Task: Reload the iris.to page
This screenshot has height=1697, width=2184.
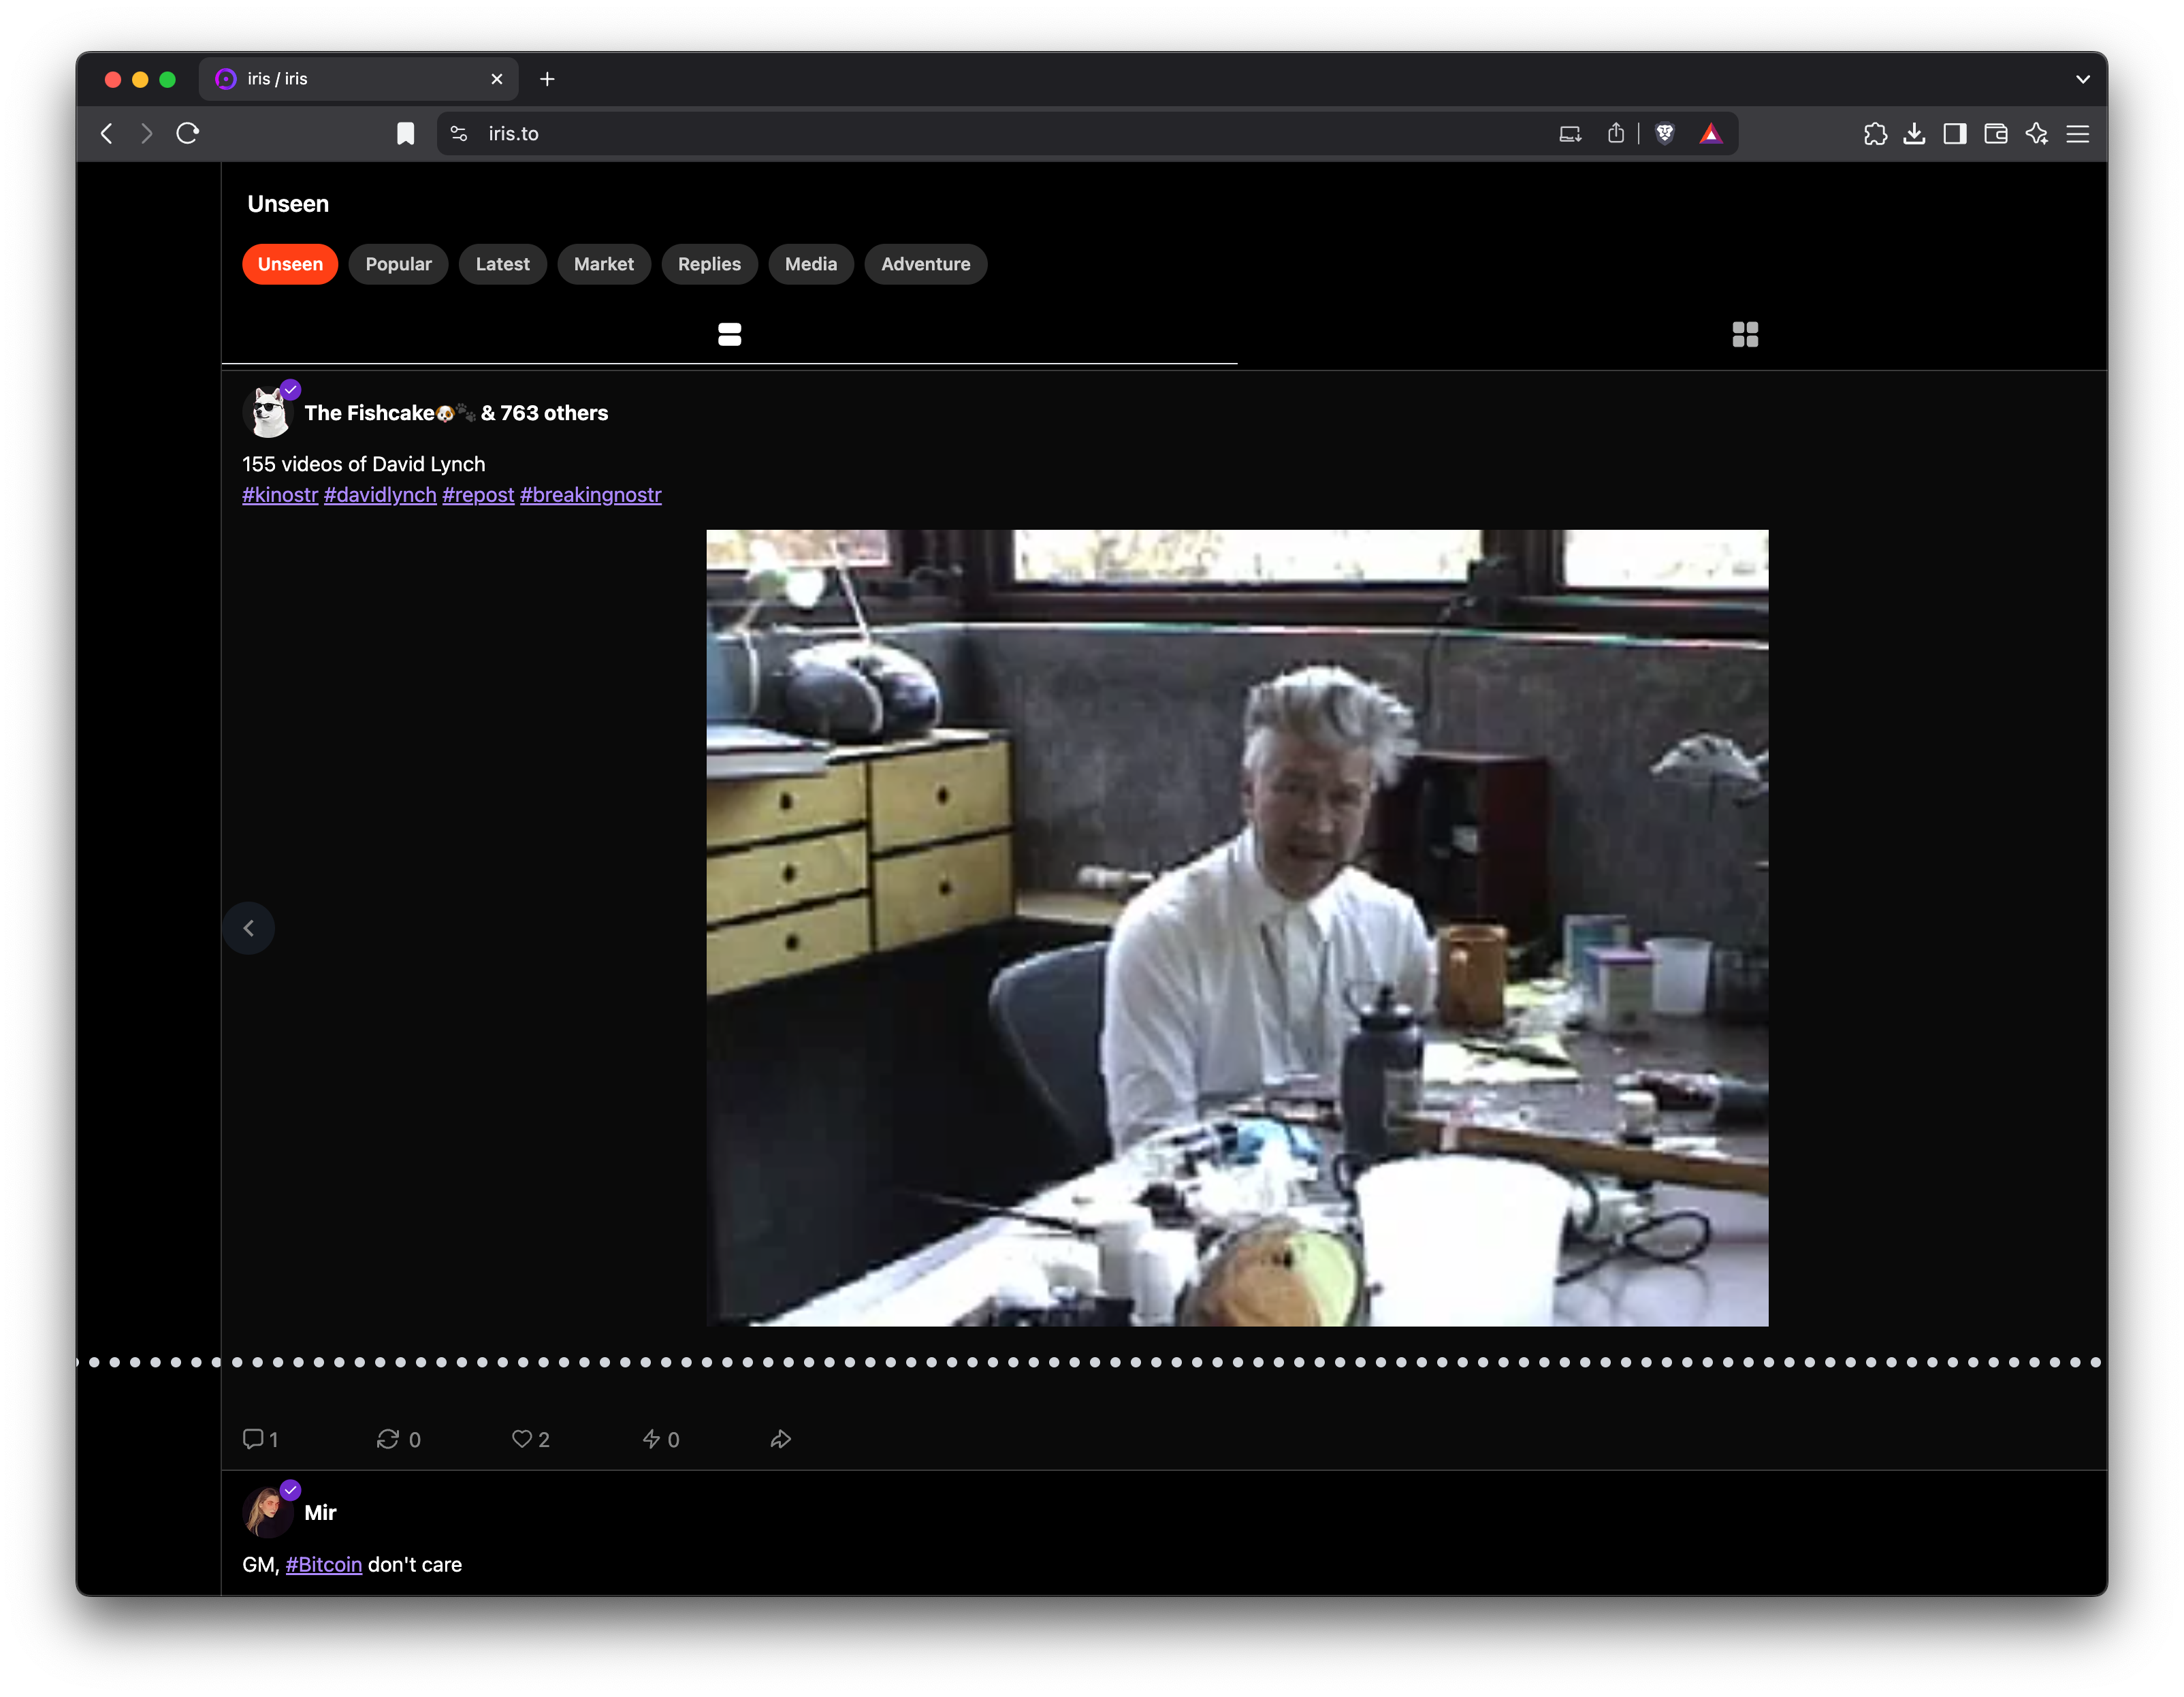Action: click(x=188, y=133)
